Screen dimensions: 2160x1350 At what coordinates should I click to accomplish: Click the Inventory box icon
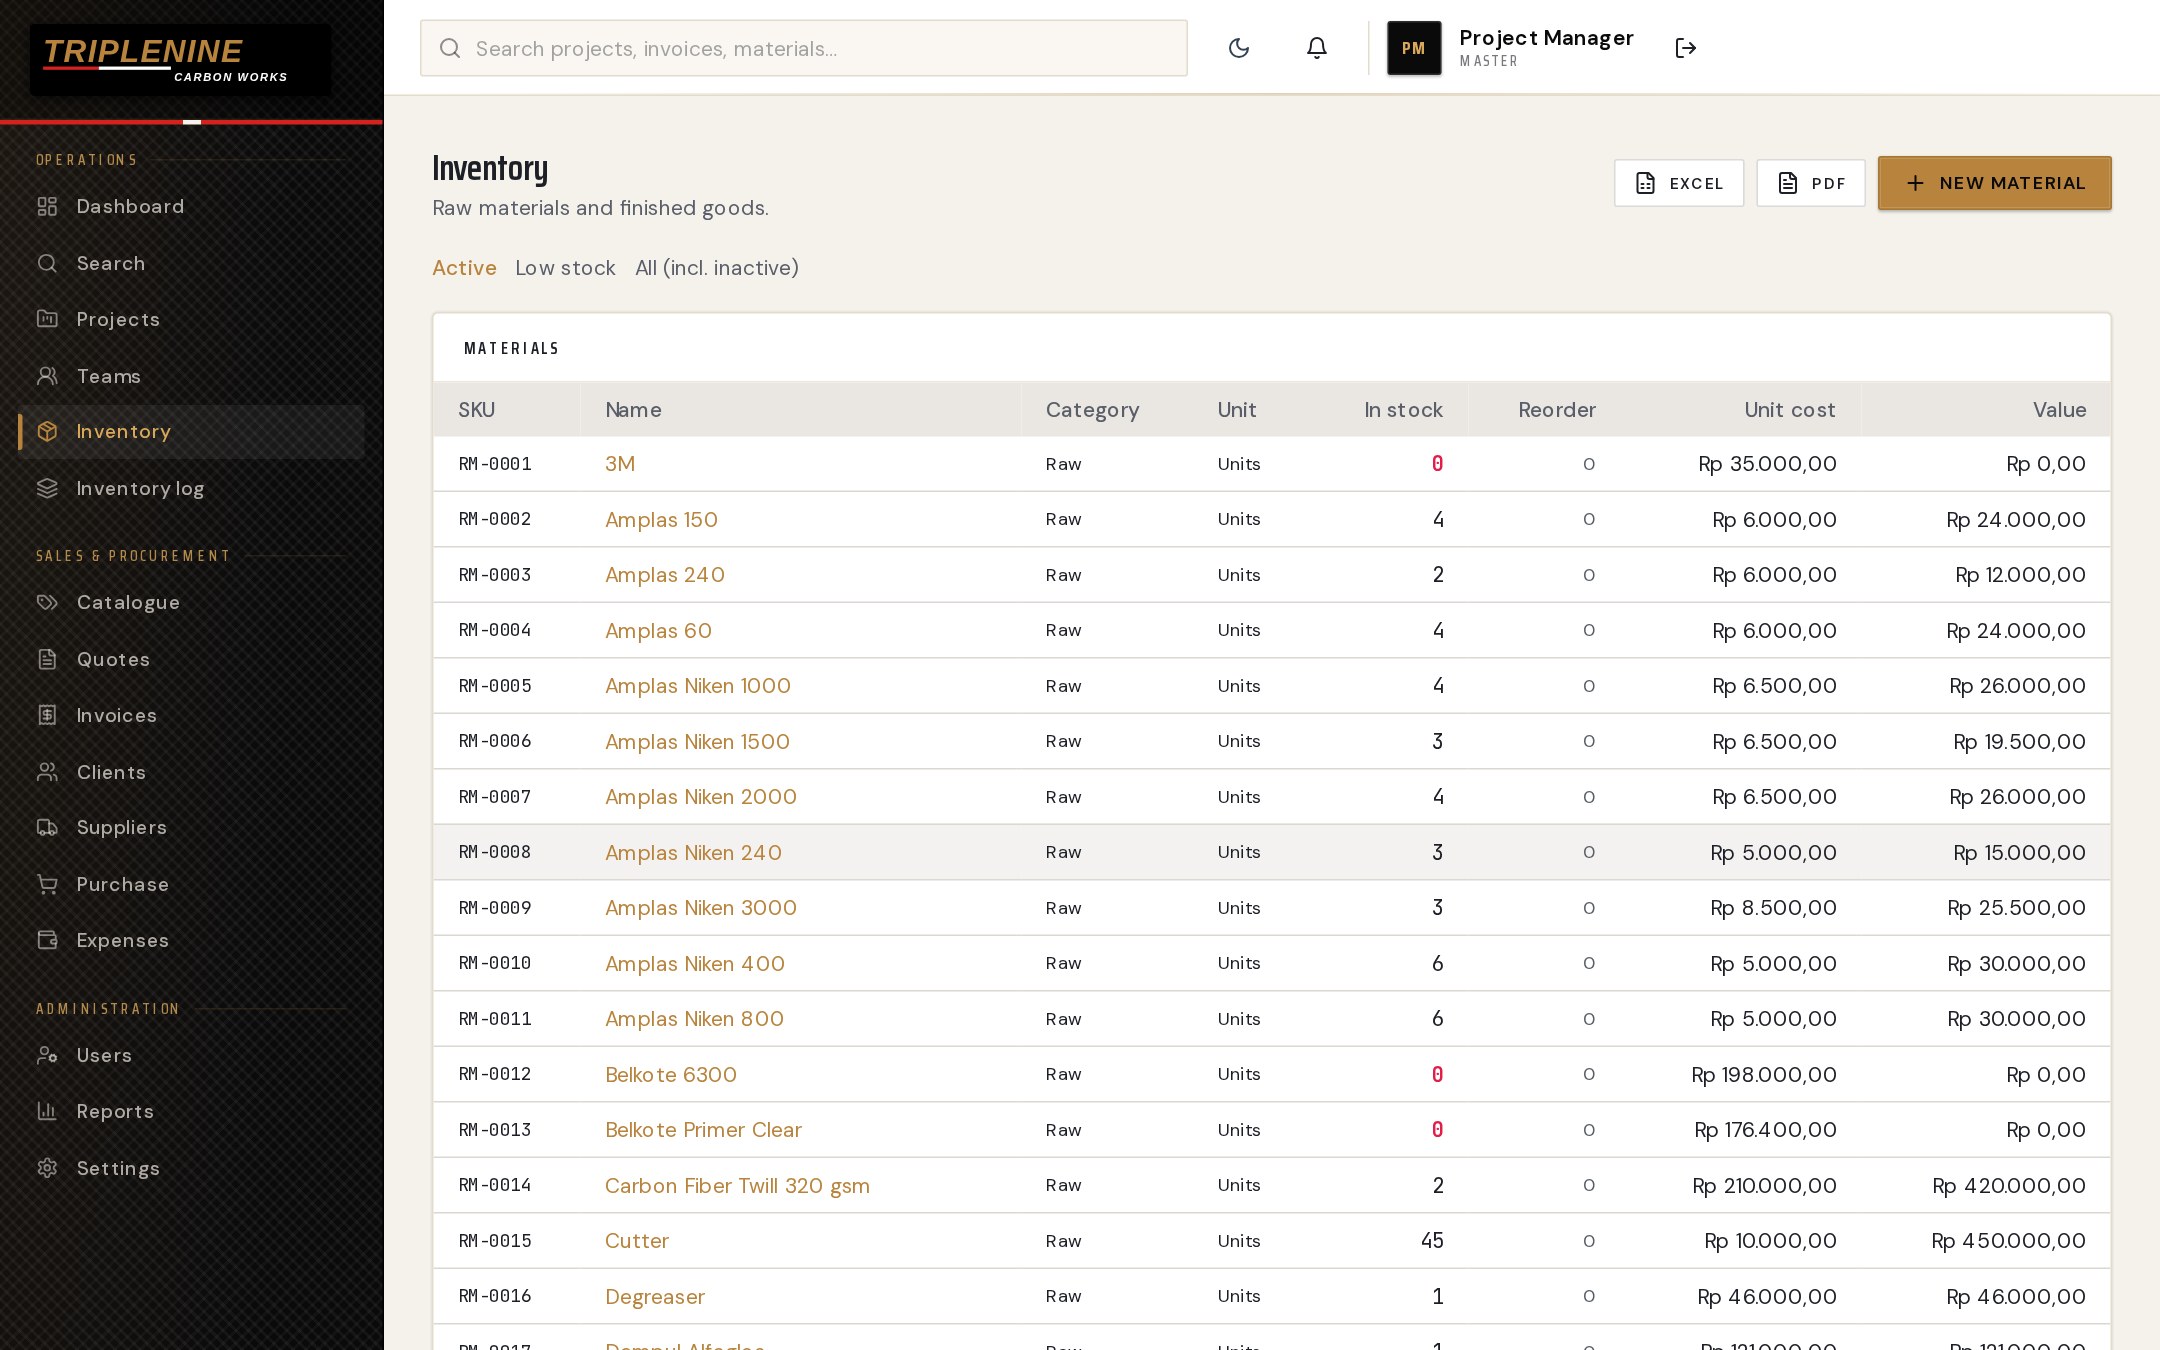[x=47, y=431]
